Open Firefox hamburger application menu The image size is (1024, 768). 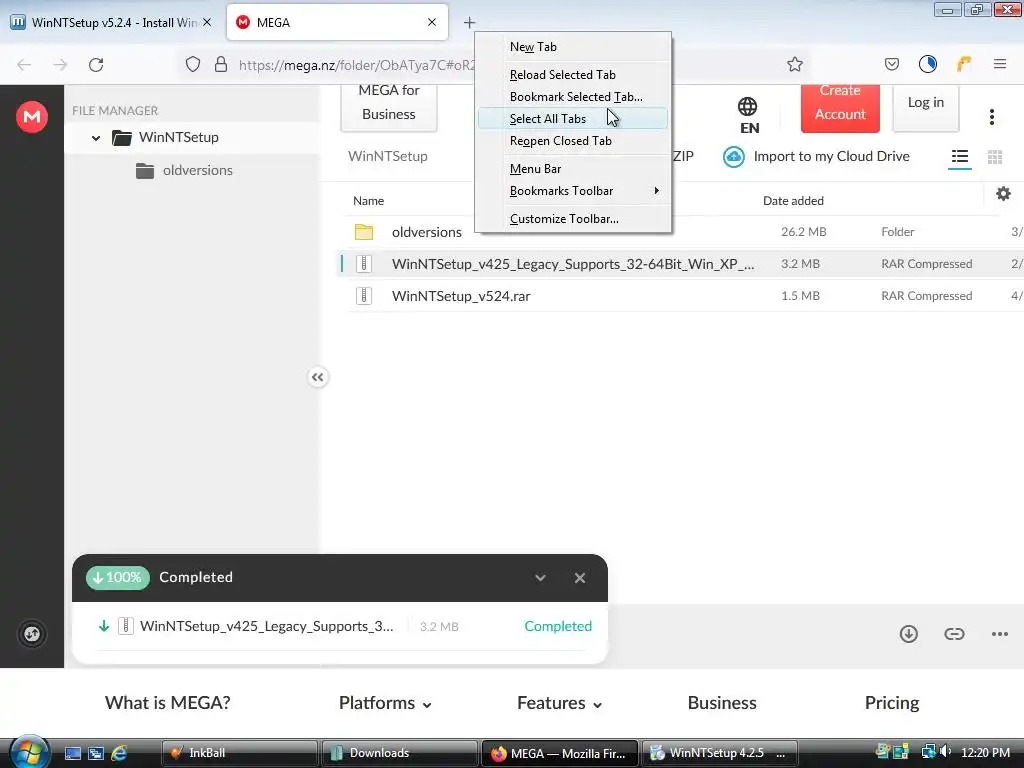(999, 64)
